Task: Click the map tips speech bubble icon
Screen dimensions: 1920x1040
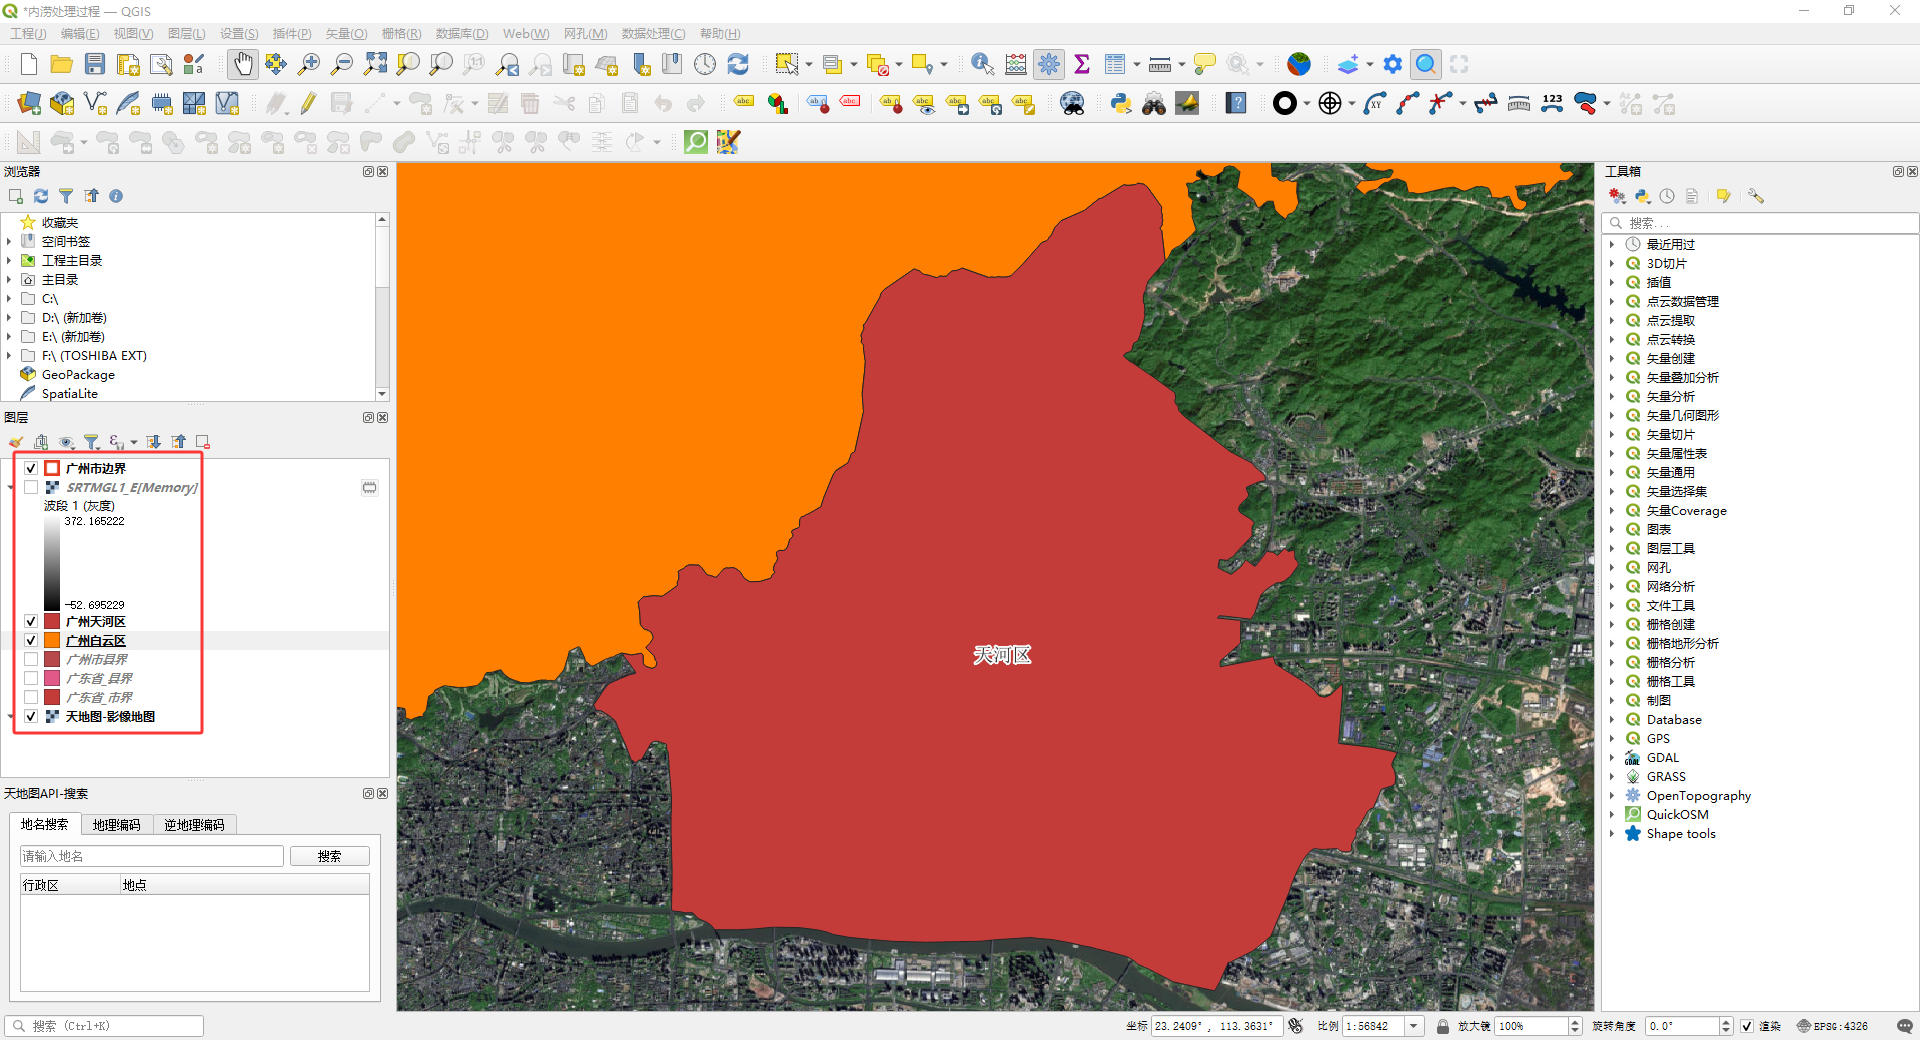Action: point(1205,65)
